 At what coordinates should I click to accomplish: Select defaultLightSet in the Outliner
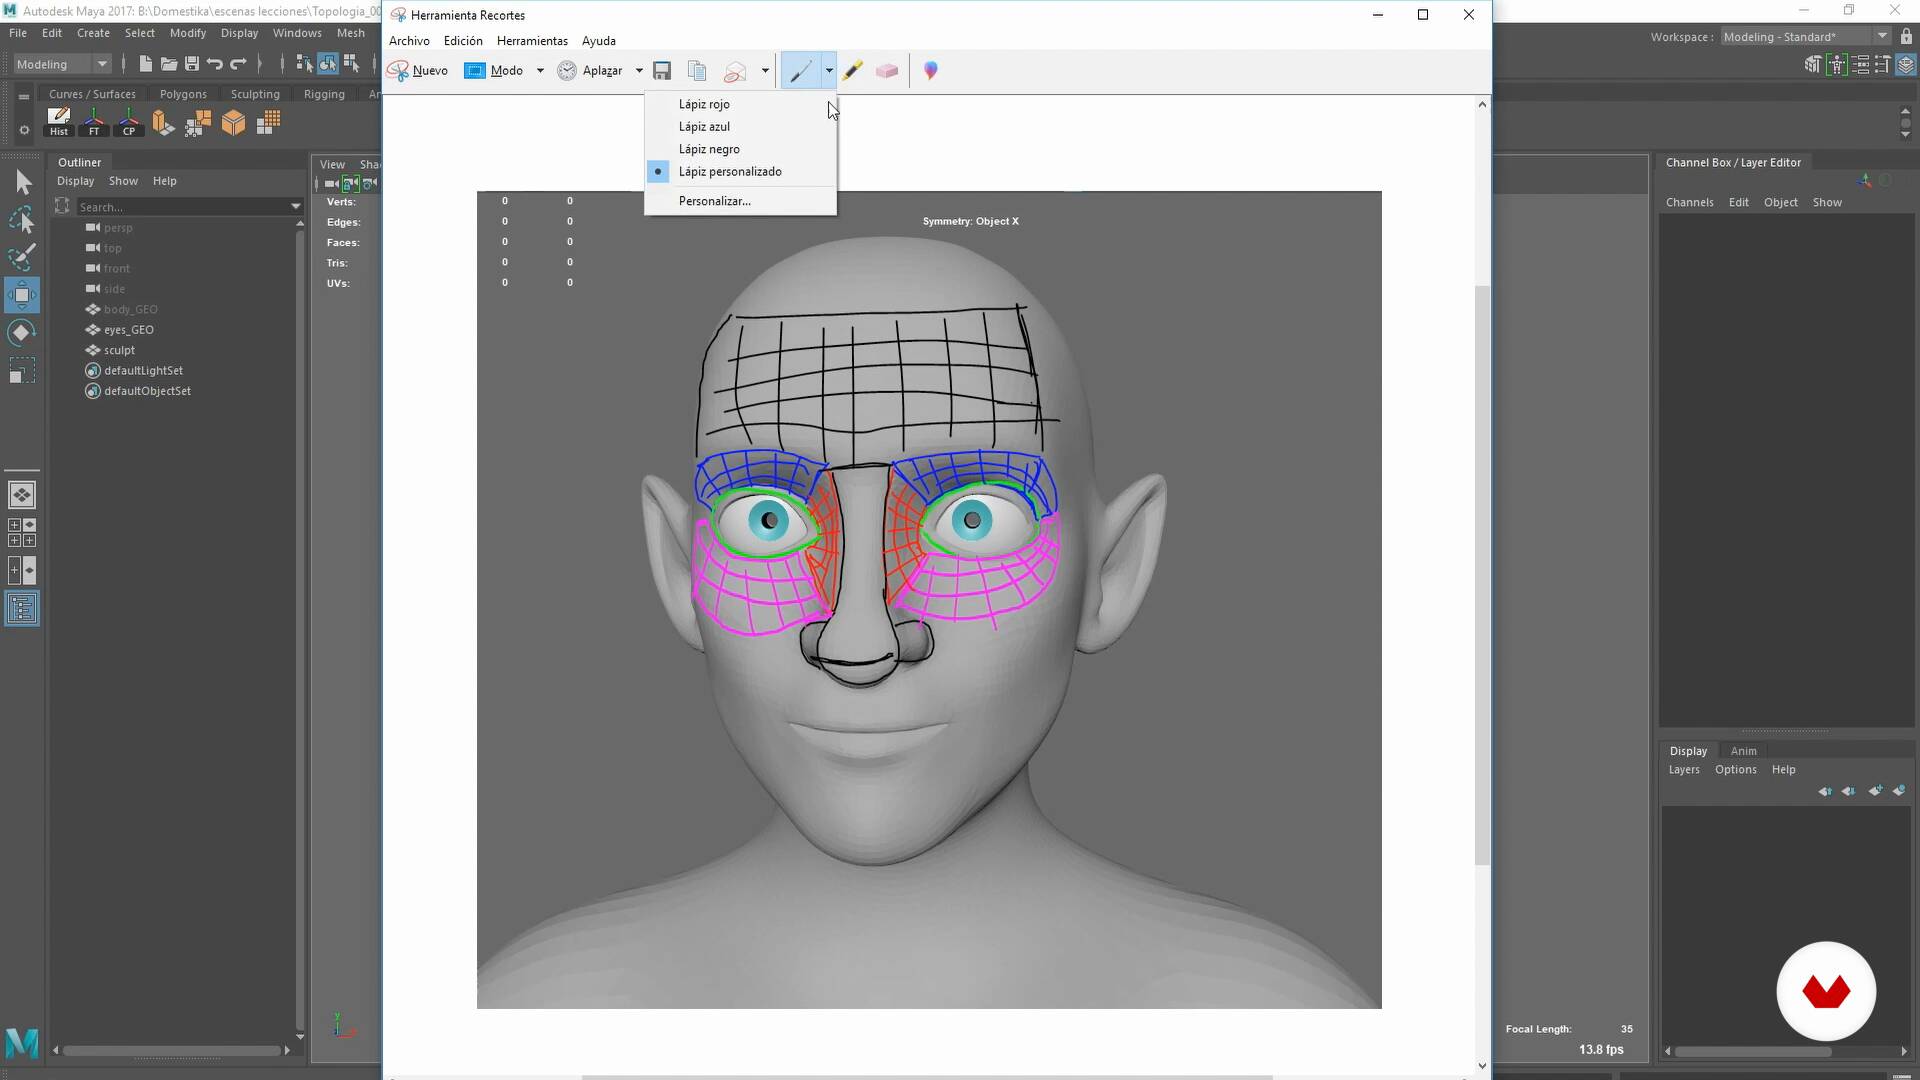coord(143,371)
